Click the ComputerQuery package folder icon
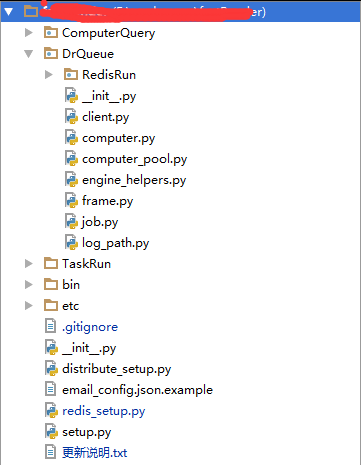Screen dimensions: 361x465 click(51, 33)
